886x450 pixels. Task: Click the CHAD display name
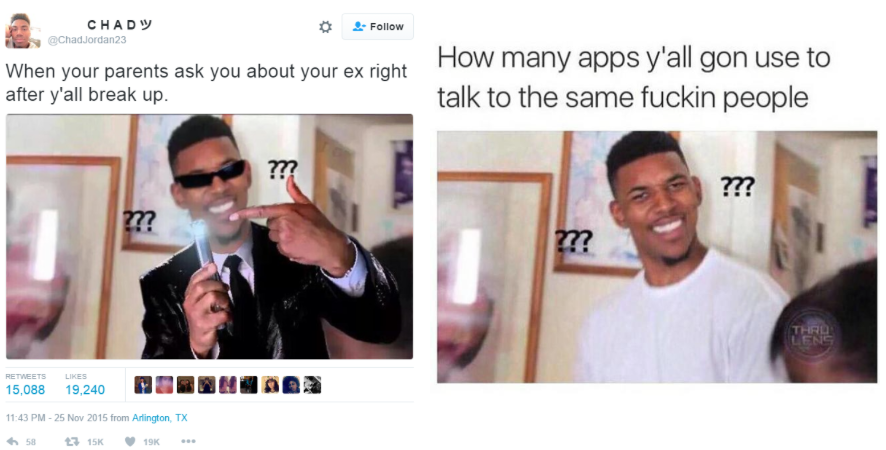point(120,25)
